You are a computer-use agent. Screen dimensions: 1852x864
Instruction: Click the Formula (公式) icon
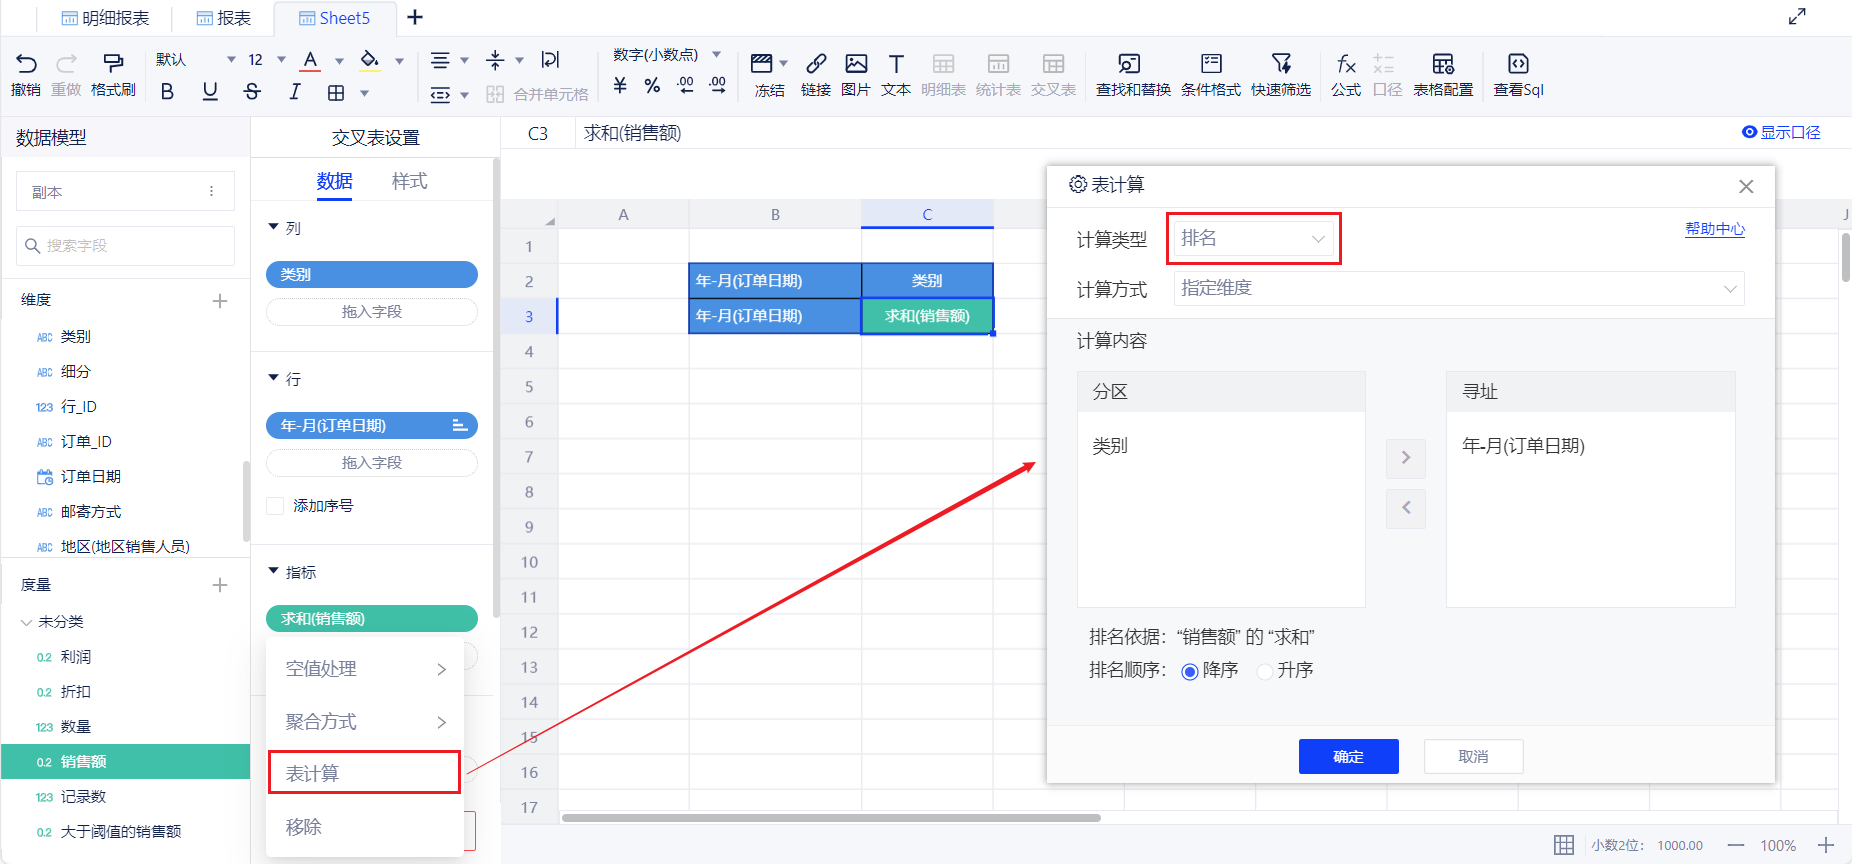pyautogui.click(x=1346, y=75)
